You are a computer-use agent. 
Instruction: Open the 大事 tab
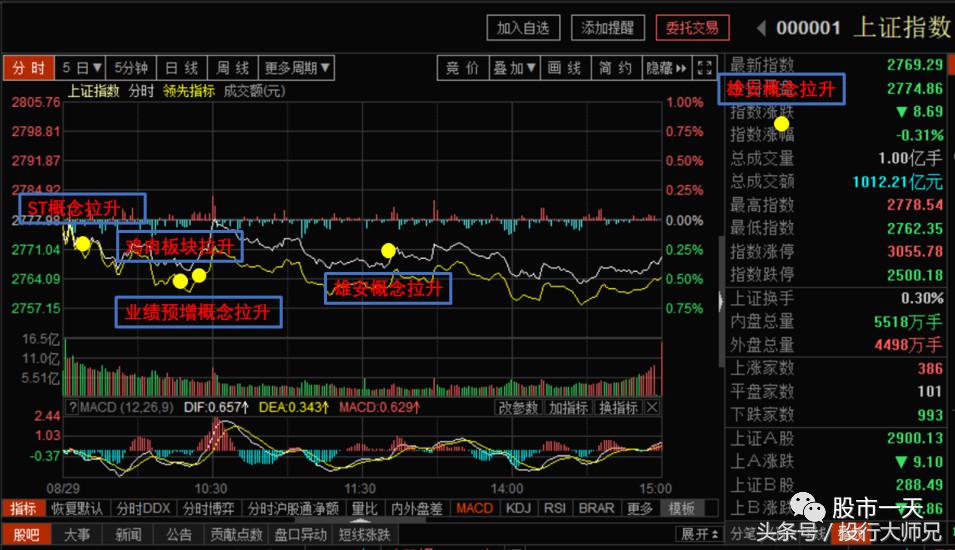[77, 535]
